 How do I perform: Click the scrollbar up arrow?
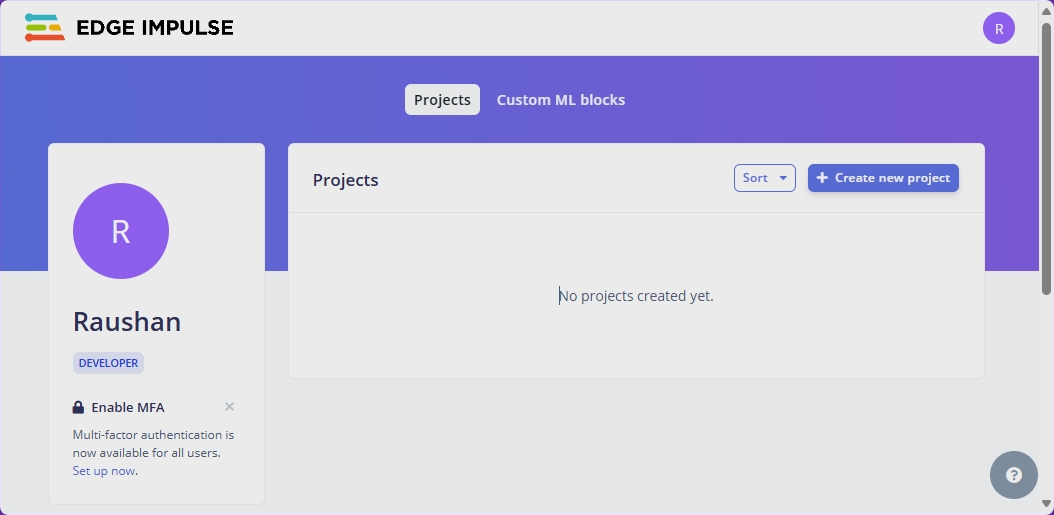pyautogui.click(x=1046, y=8)
